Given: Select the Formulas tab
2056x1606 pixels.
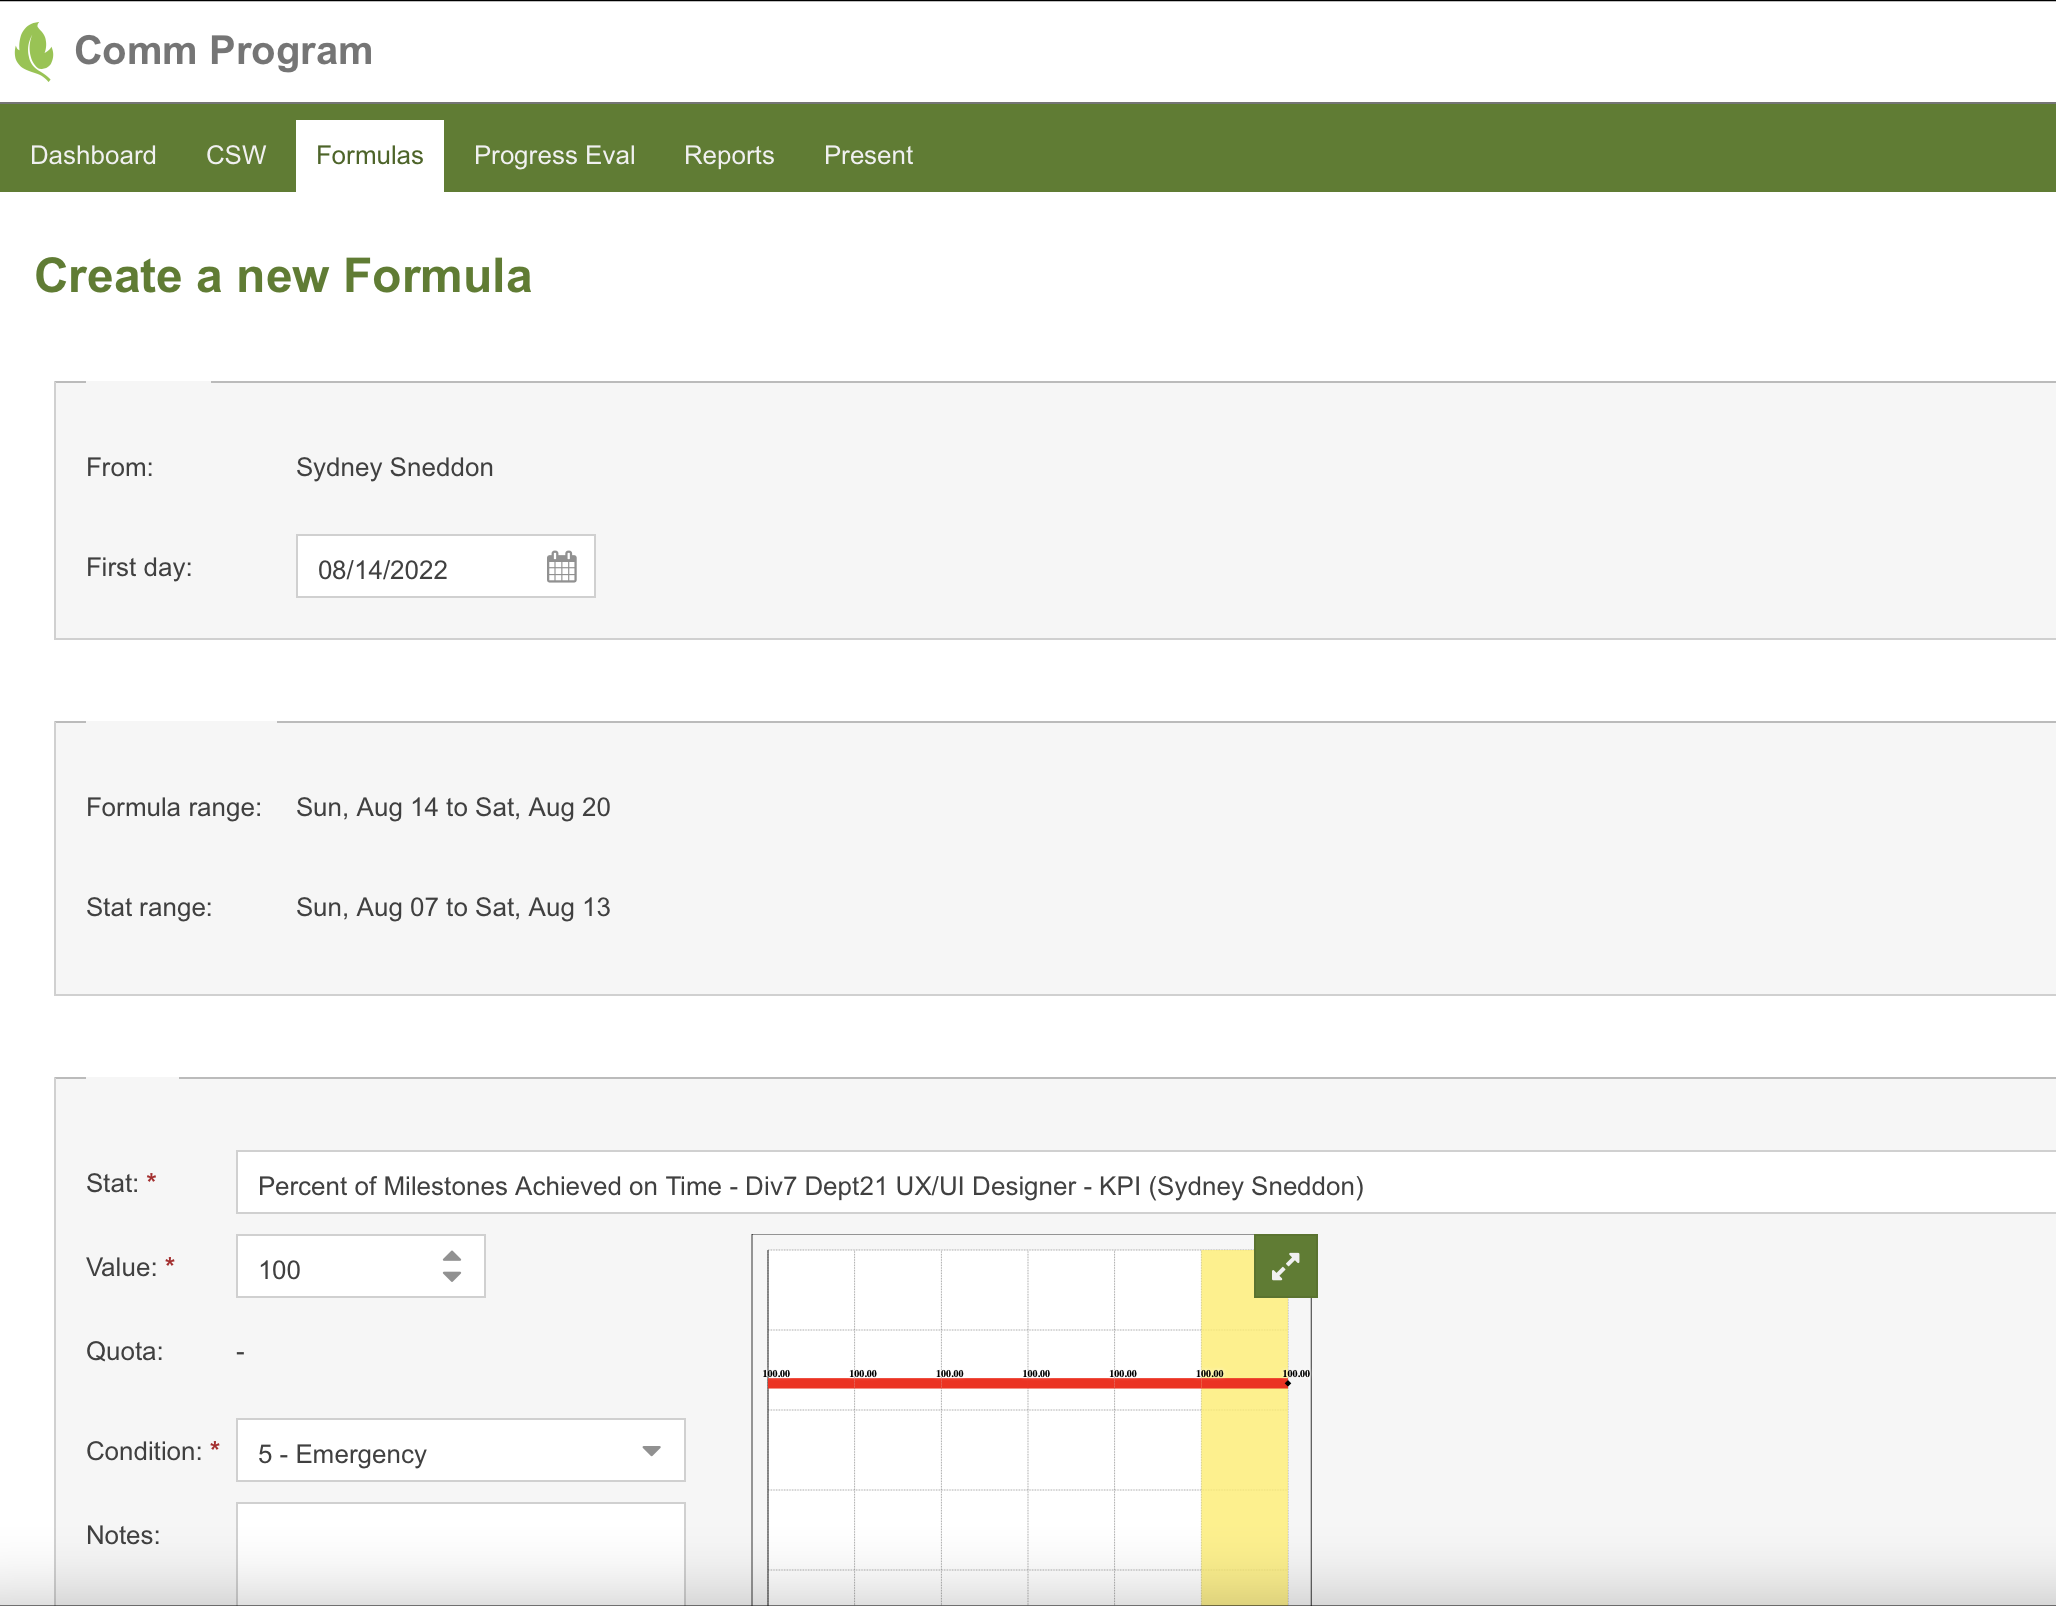Looking at the screenshot, I should coord(369,155).
